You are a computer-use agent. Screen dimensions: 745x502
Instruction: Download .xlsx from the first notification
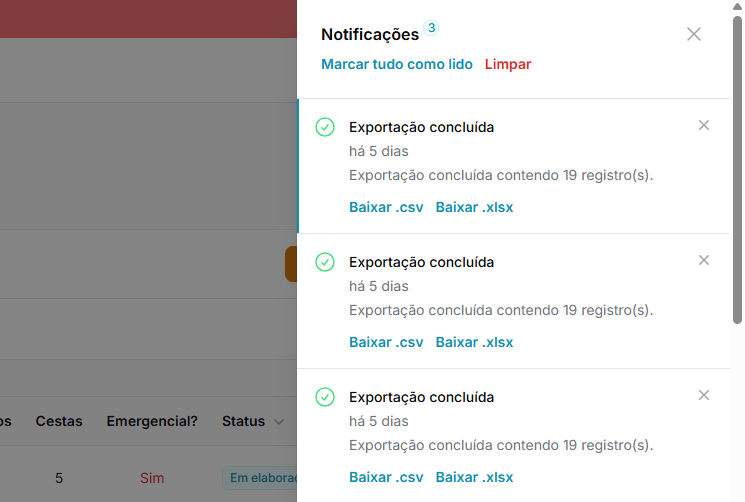pyautogui.click(x=474, y=207)
